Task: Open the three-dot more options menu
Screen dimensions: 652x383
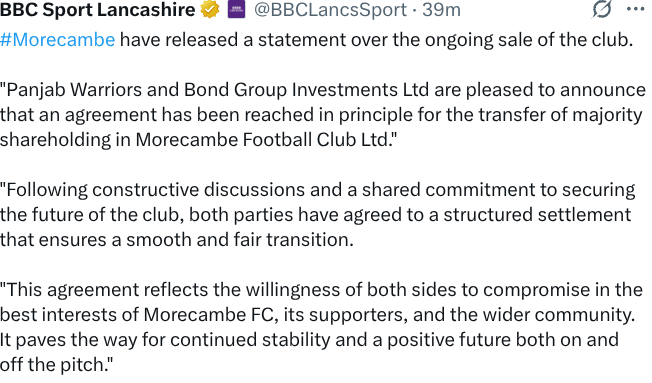Action: coord(635,9)
